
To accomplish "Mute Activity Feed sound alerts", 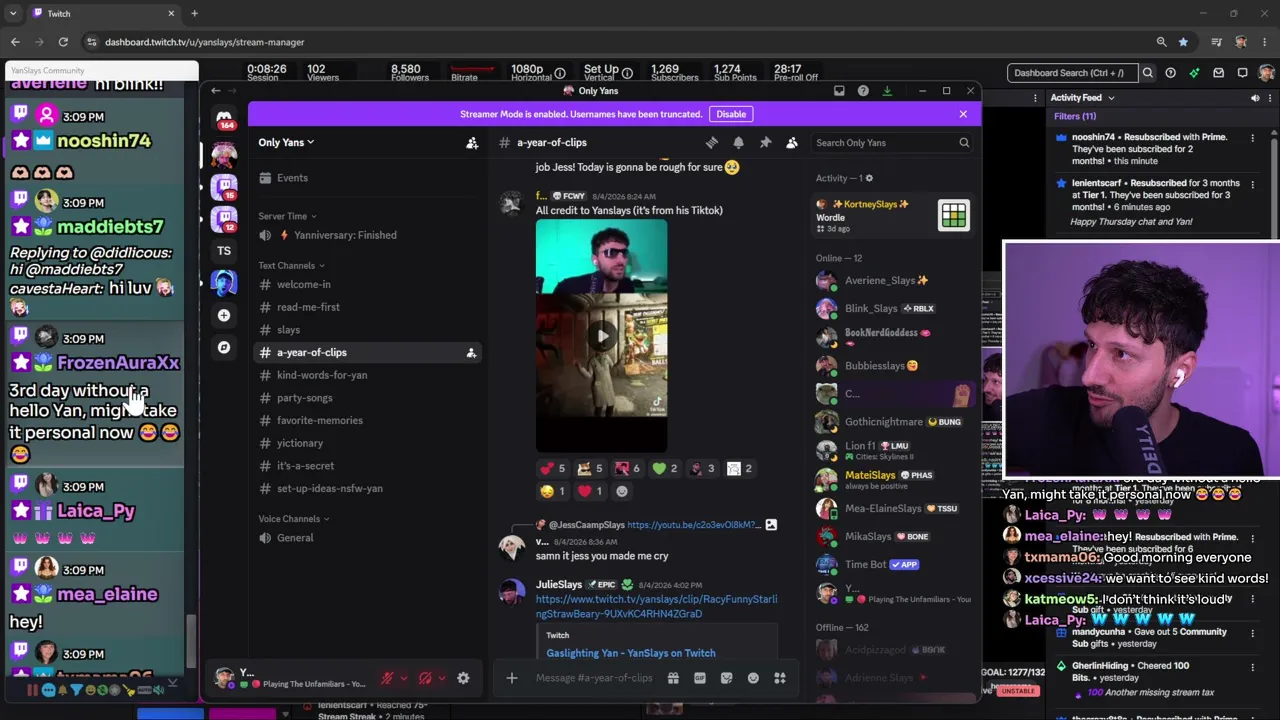I will [1255, 98].
